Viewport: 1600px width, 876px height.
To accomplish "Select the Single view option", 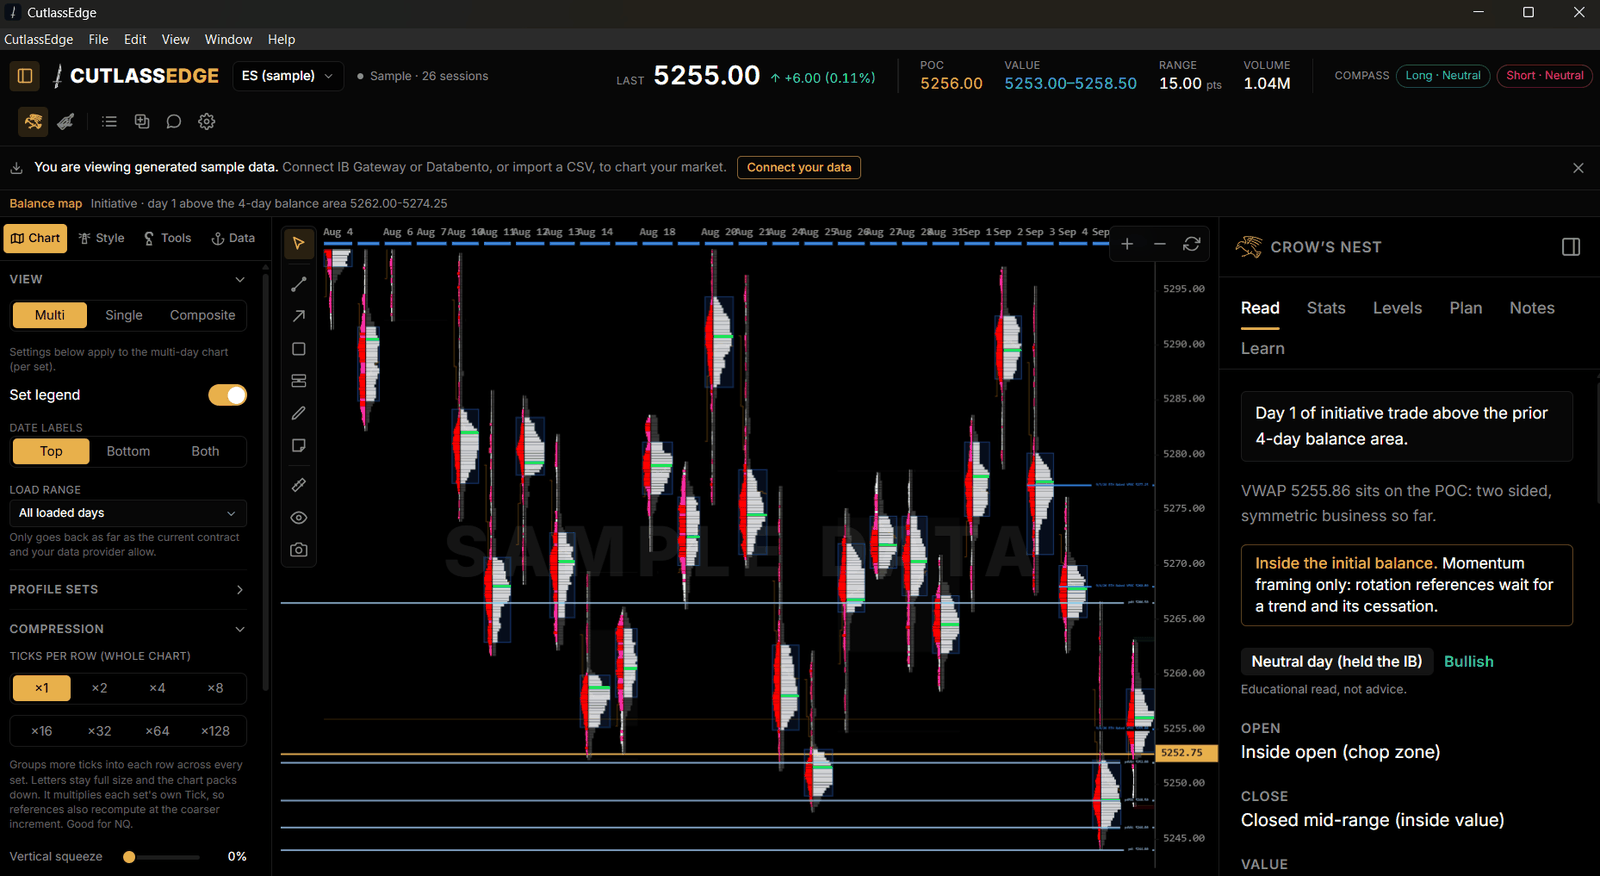I will [124, 315].
